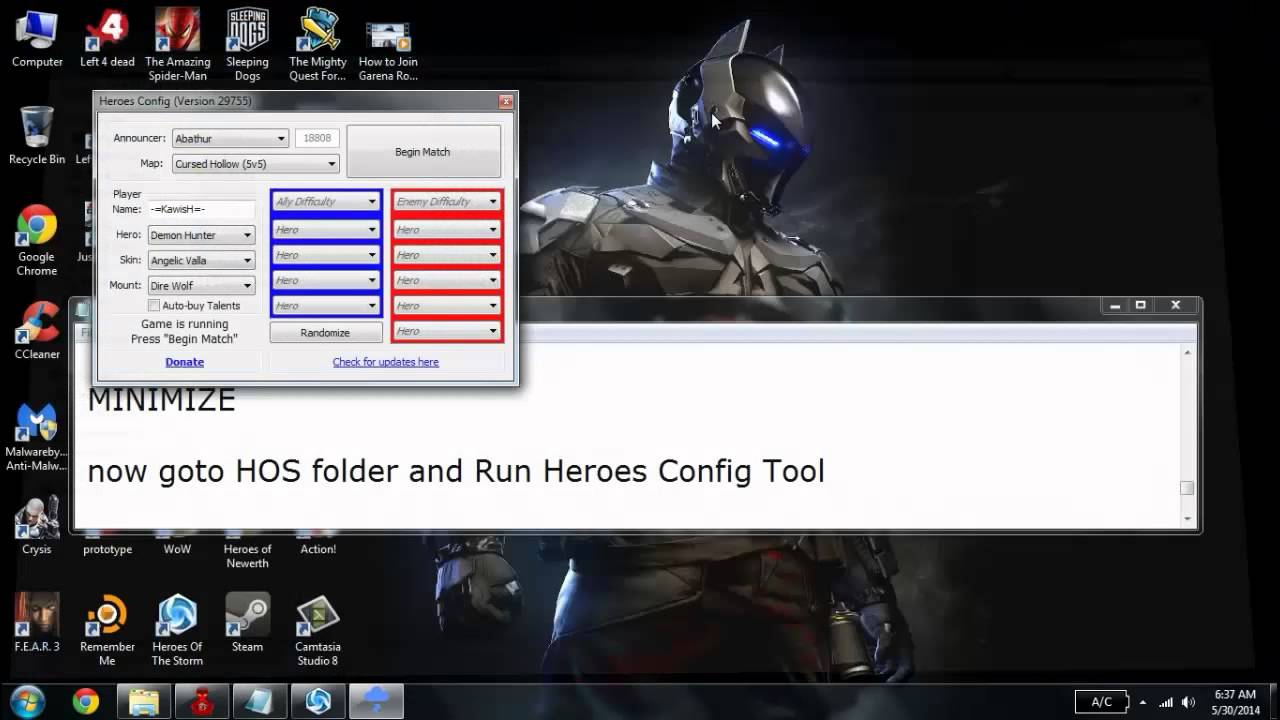Click the Game is running status text

185,324
